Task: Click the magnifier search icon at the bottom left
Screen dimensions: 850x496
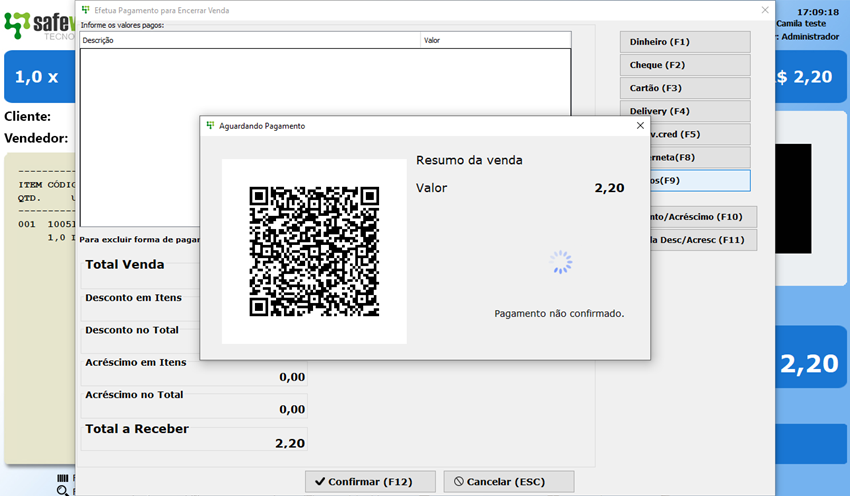Action: (x=63, y=491)
